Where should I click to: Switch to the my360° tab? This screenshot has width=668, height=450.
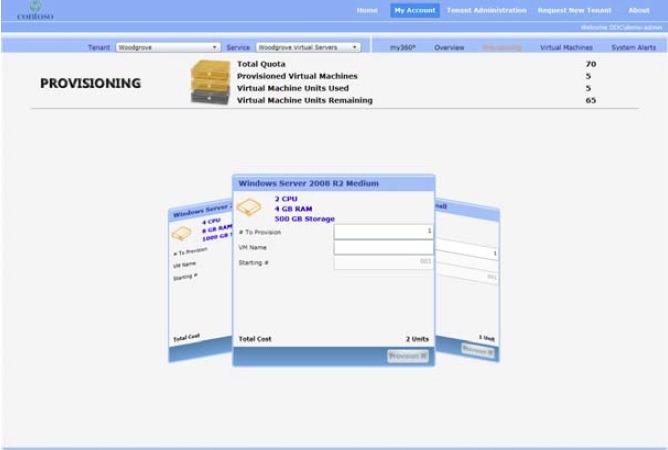pos(402,48)
